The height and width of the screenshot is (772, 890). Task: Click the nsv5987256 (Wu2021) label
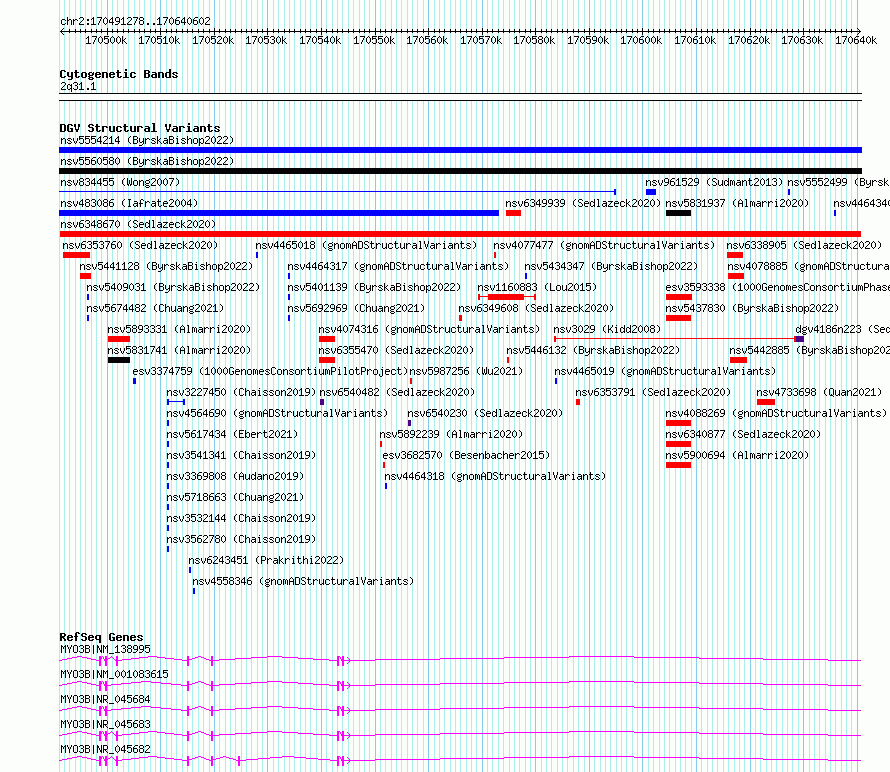pyautogui.click(x=466, y=371)
